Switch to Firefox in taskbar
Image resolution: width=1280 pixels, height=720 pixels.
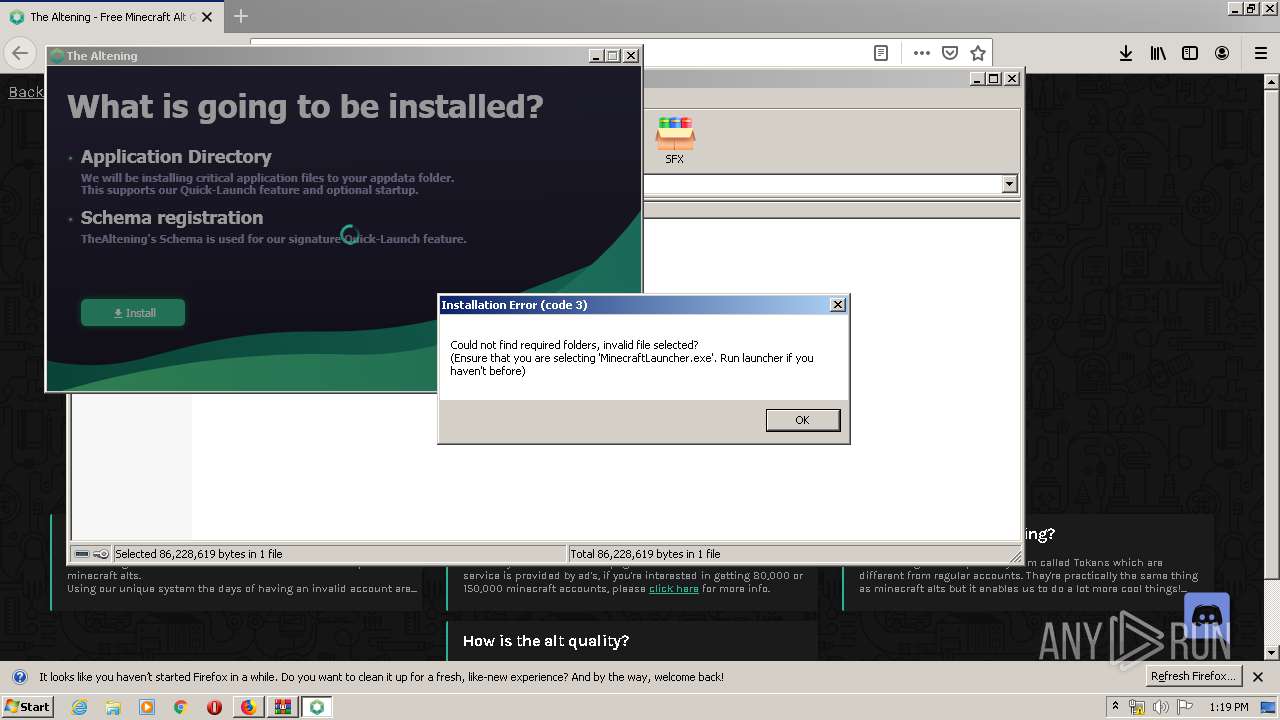point(248,707)
